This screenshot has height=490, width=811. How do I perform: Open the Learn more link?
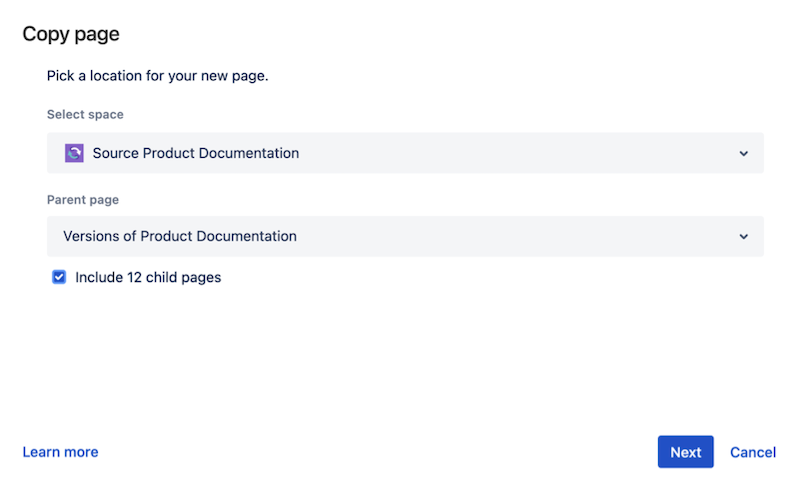click(x=60, y=452)
